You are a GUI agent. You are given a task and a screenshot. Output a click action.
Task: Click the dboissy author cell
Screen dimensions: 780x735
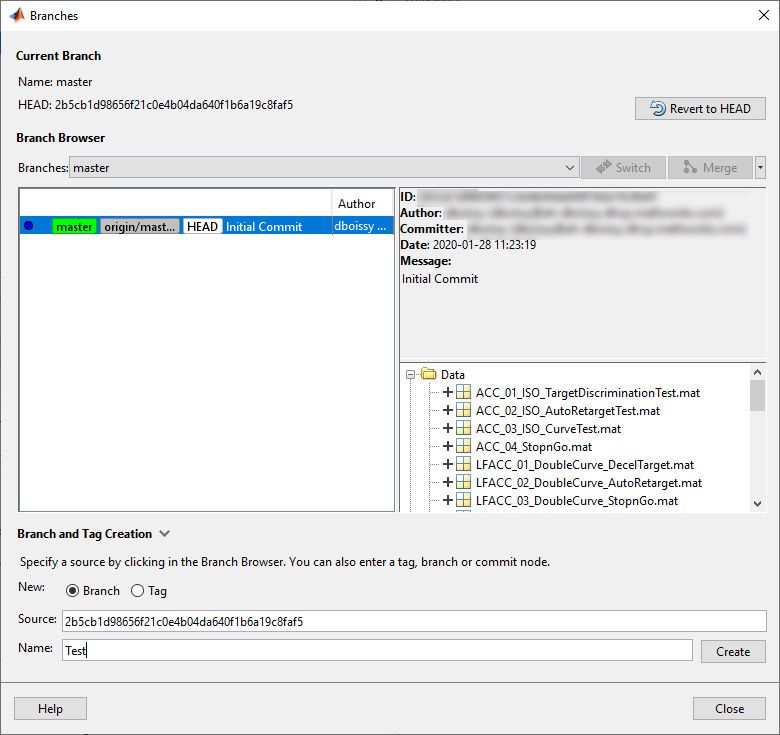point(360,226)
